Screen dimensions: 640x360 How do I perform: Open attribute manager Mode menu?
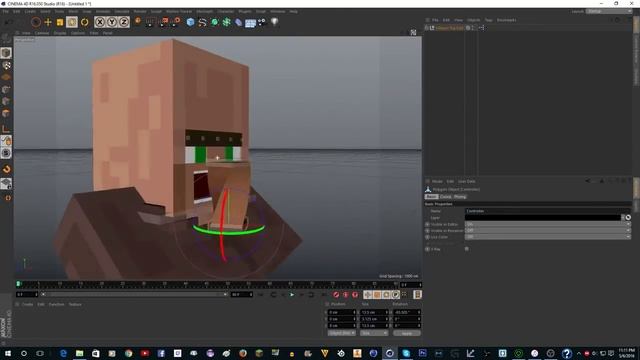point(437,181)
